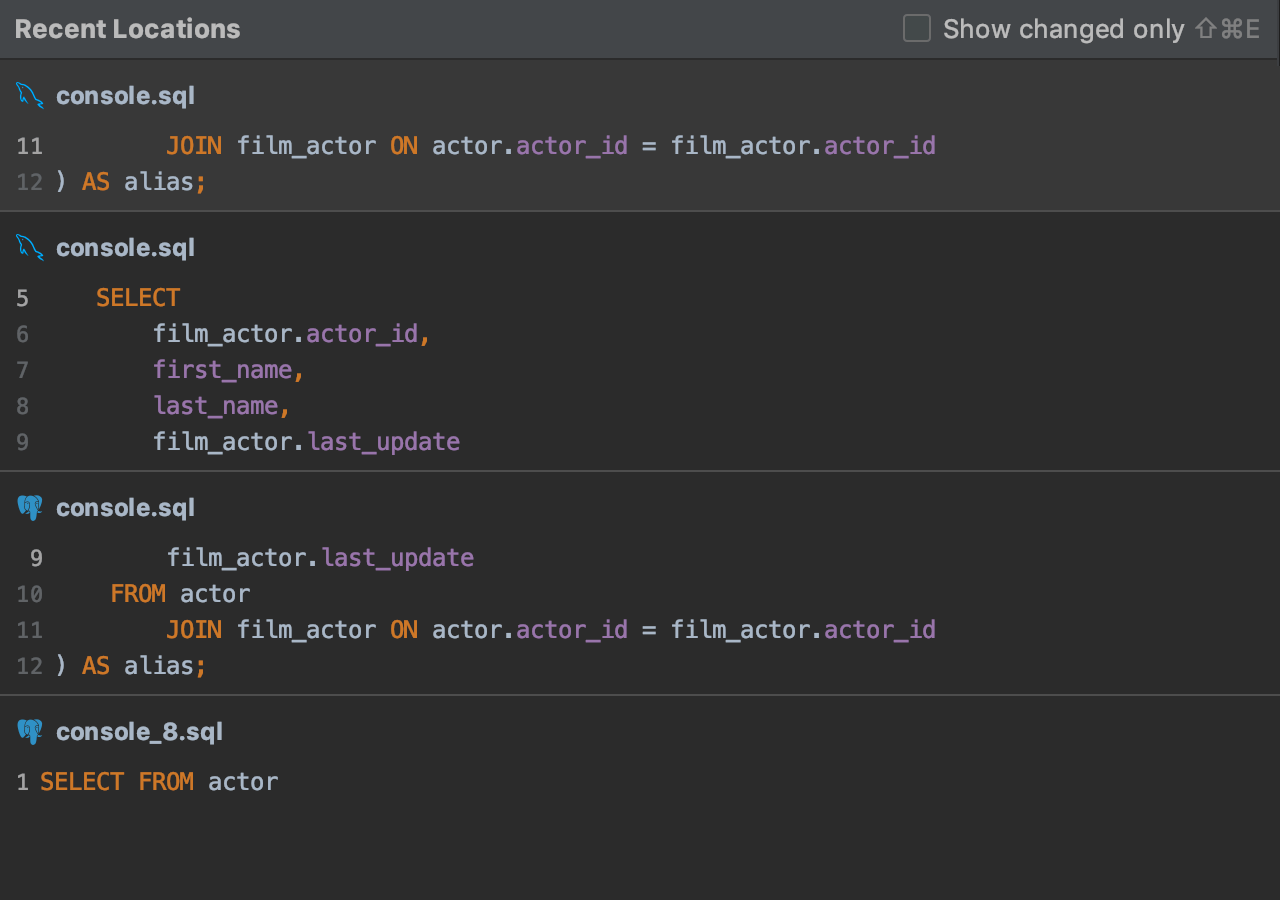Click the PostgreSQL elephant icon beside console_8.sql
This screenshot has width=1280, height=900.
pyautogui.click(x=30, y=732)
